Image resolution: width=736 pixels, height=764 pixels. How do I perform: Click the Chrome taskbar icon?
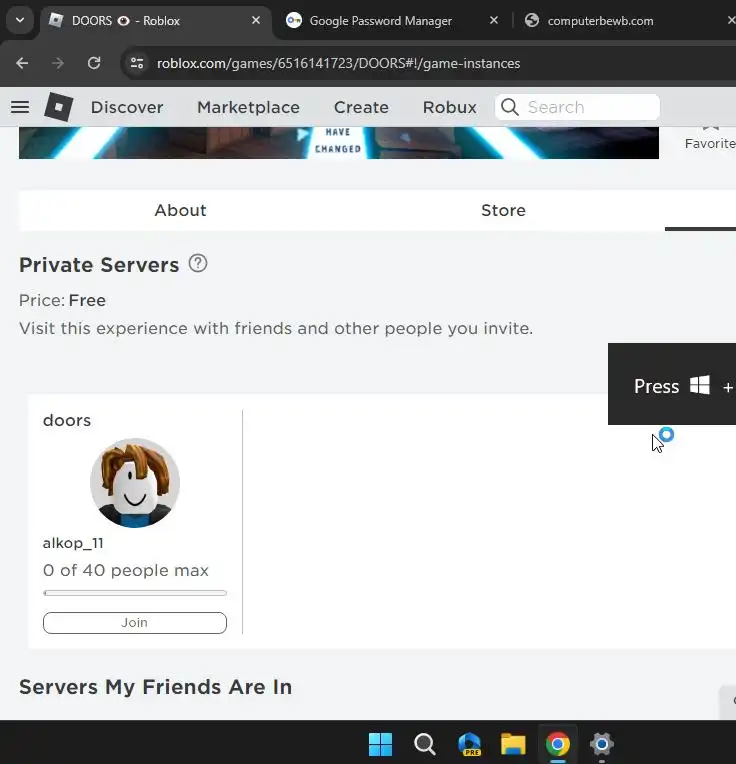point(558,744)
